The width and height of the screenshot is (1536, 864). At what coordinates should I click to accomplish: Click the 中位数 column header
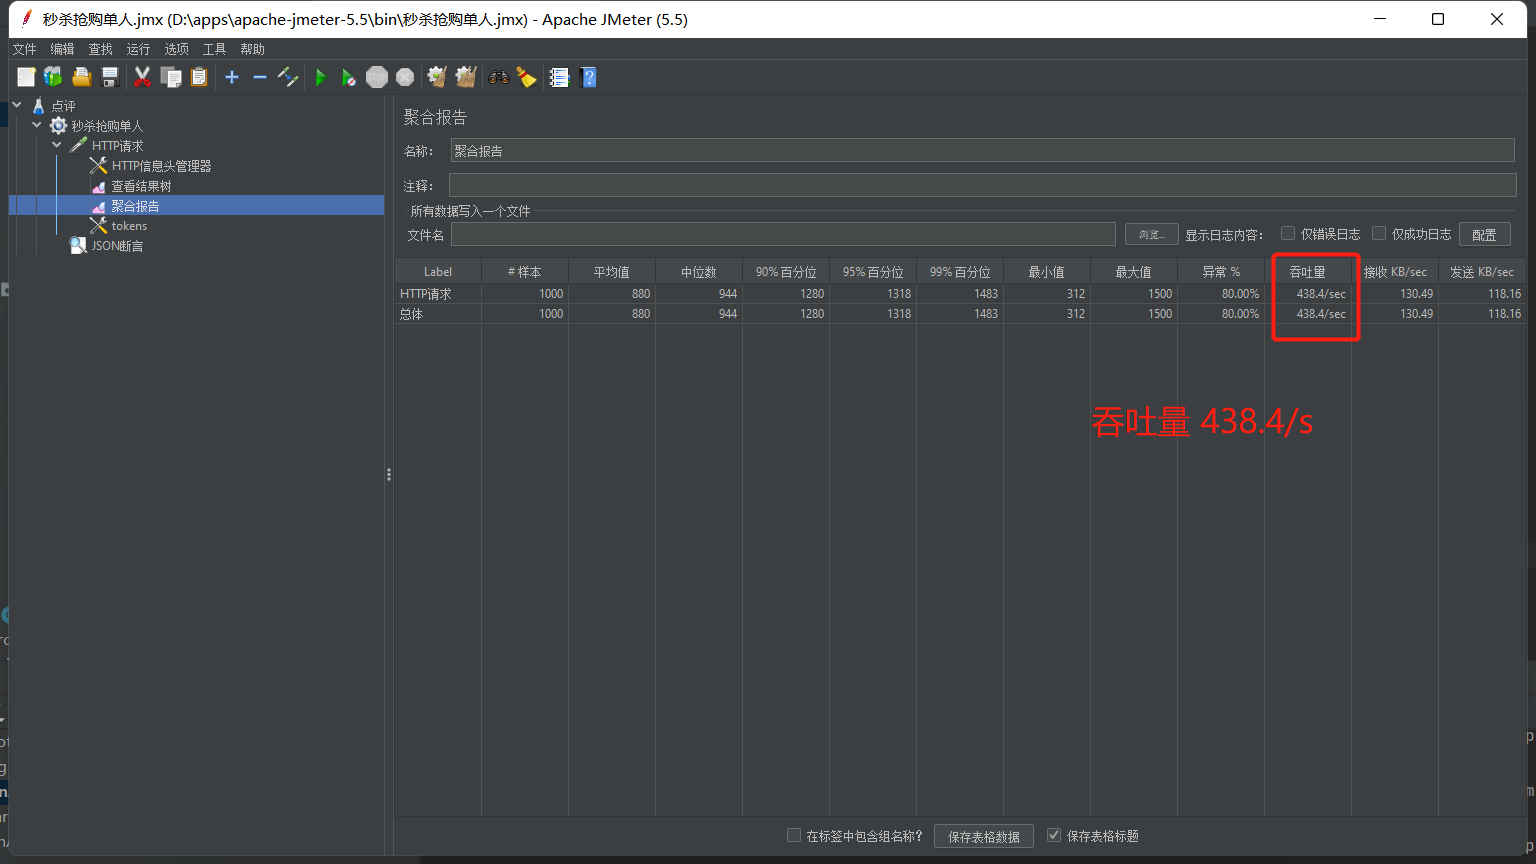pos(699,271)
